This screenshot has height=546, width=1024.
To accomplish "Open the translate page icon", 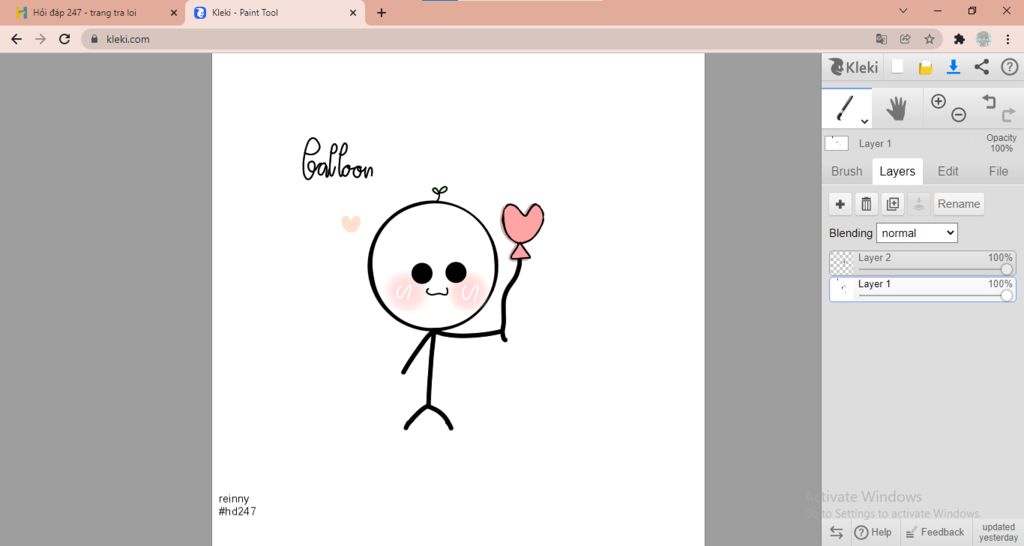I will point(881,39).
